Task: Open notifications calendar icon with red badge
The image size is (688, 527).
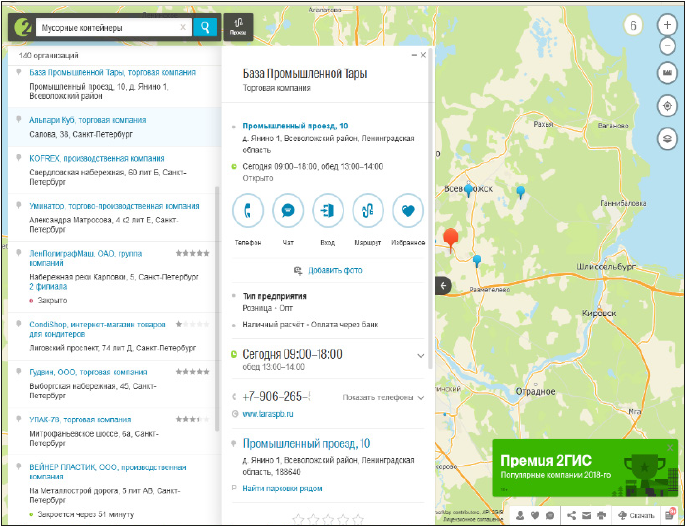Action: pyautogui.click(x=670, y=514)
